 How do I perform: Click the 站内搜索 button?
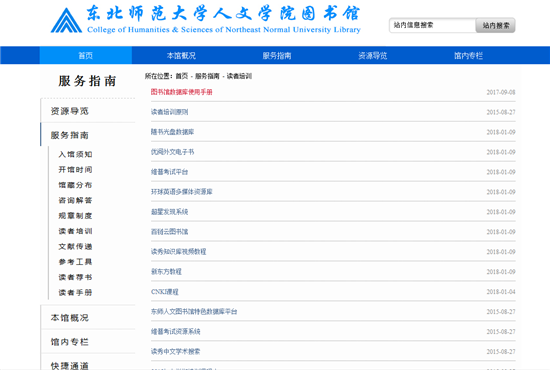click(x=495, y=25)
